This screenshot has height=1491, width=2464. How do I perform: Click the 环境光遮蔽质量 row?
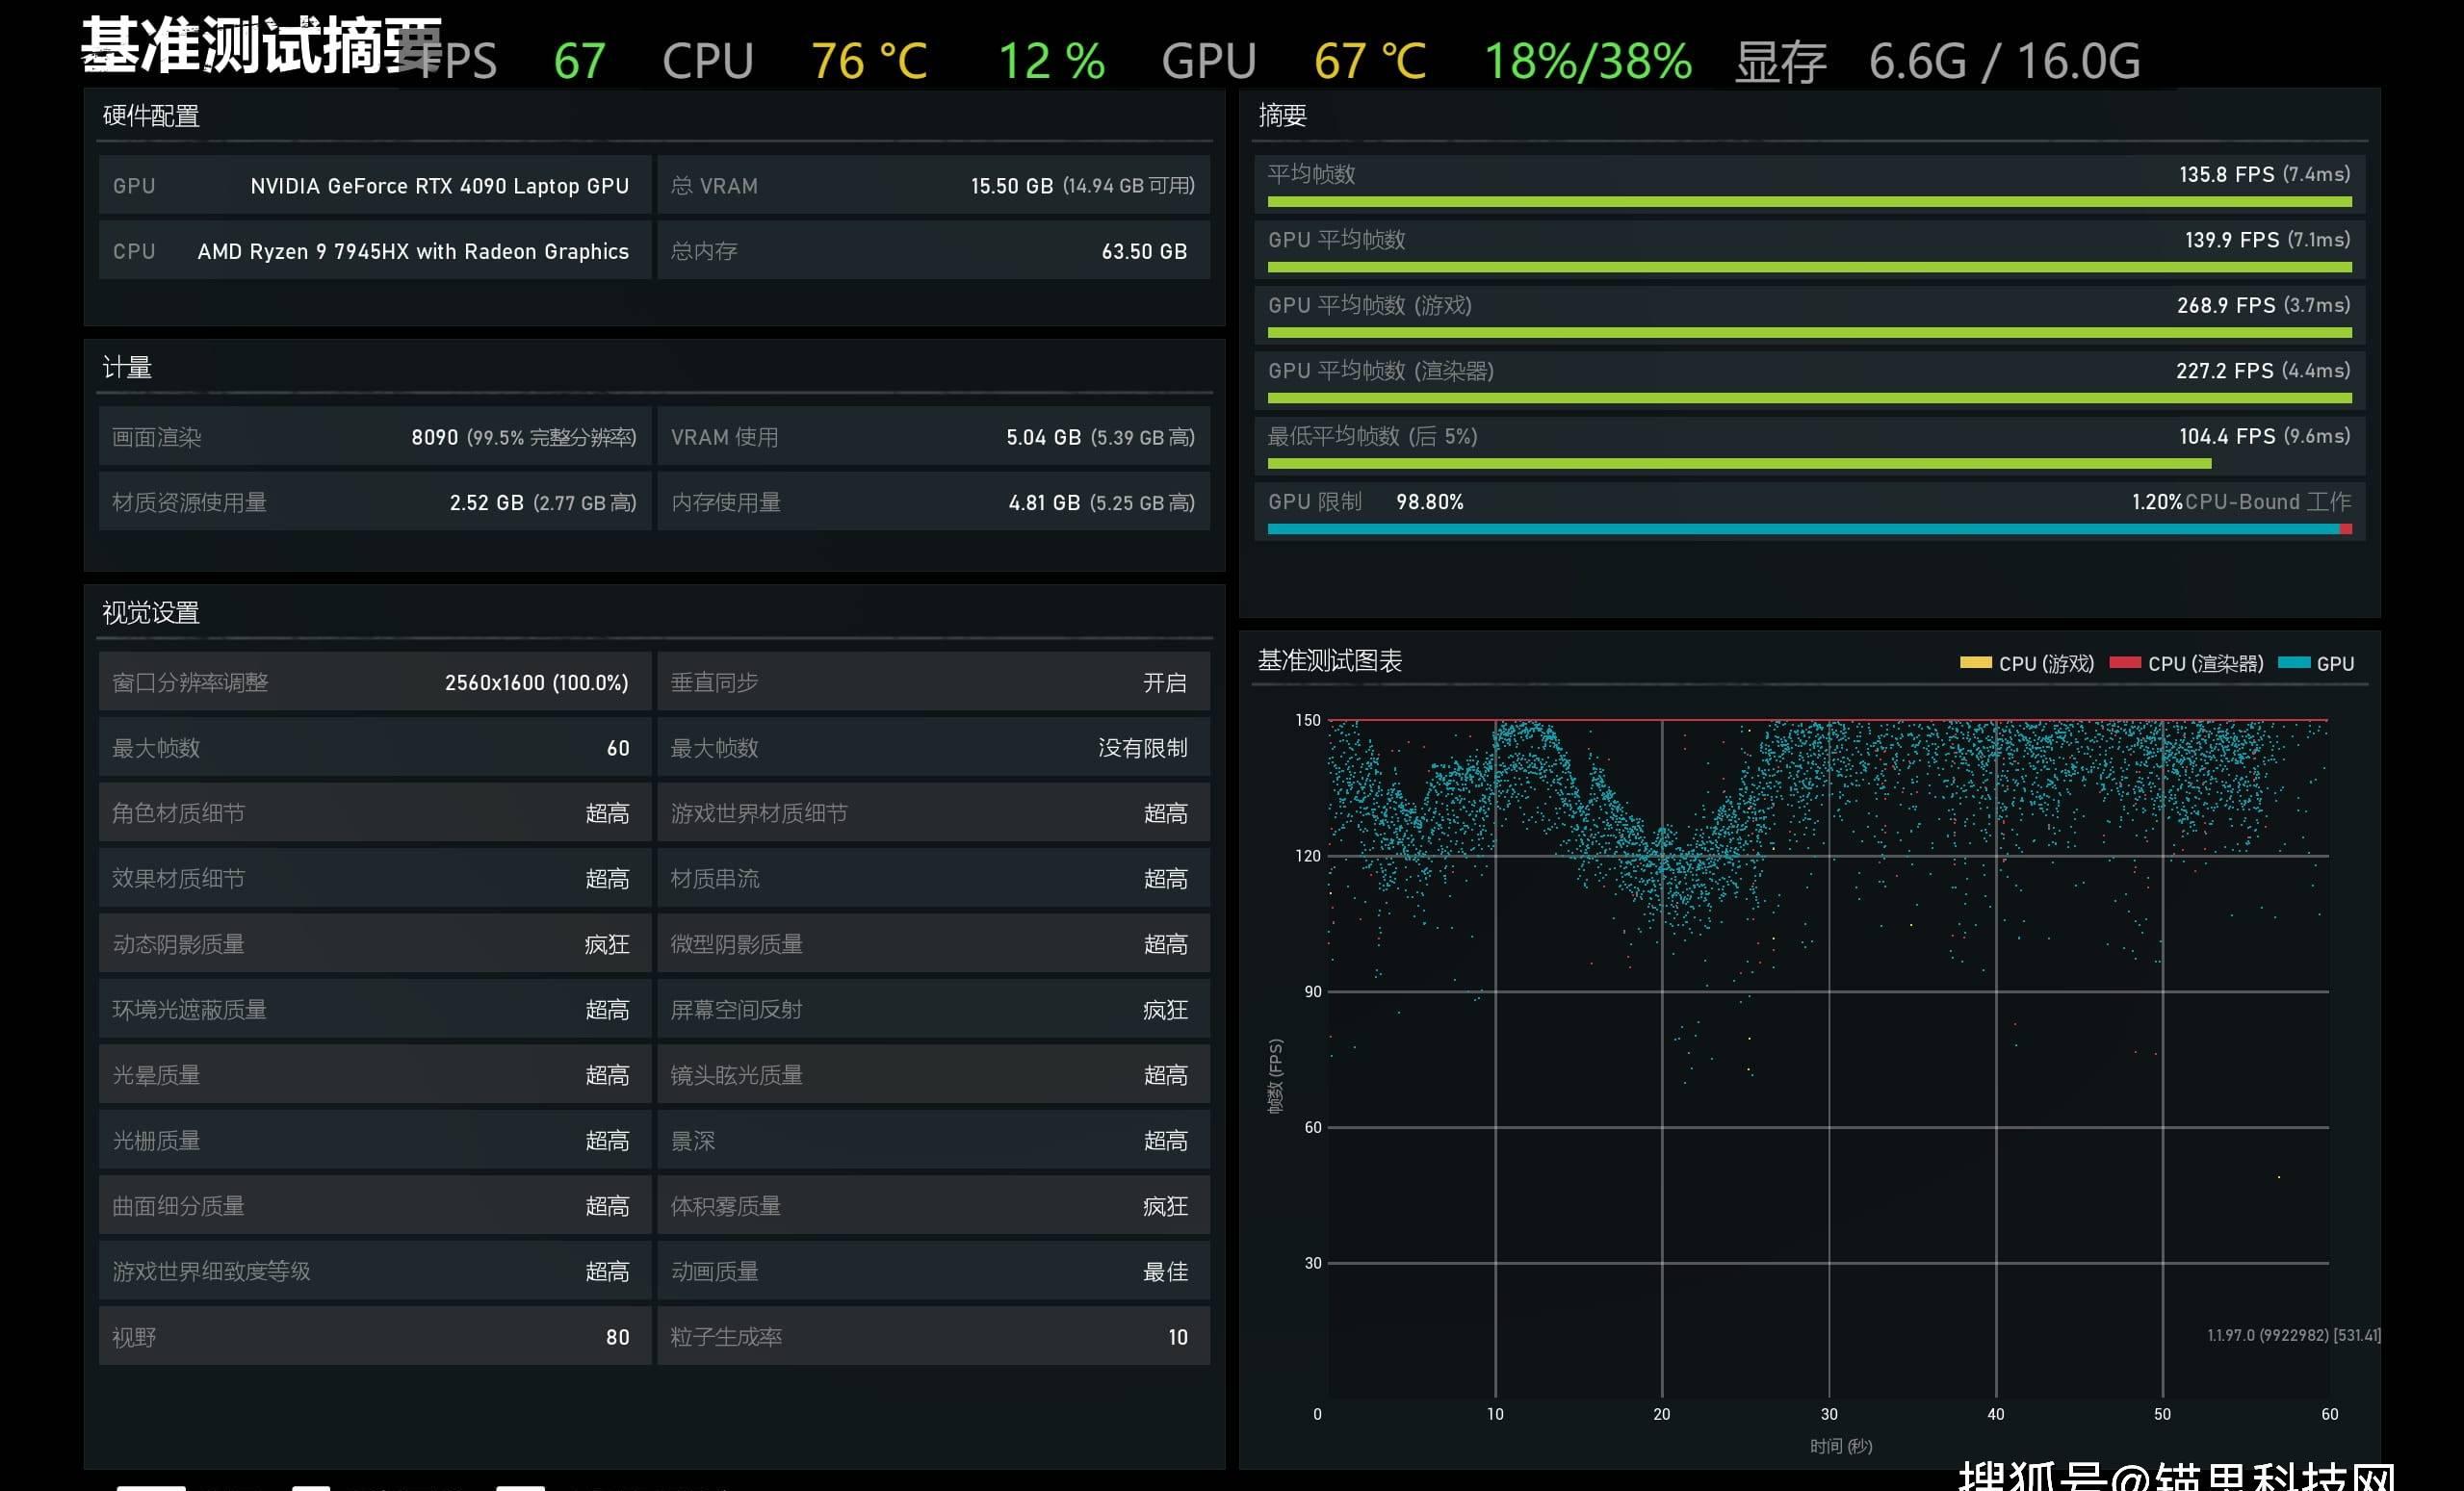(375, 1009)
